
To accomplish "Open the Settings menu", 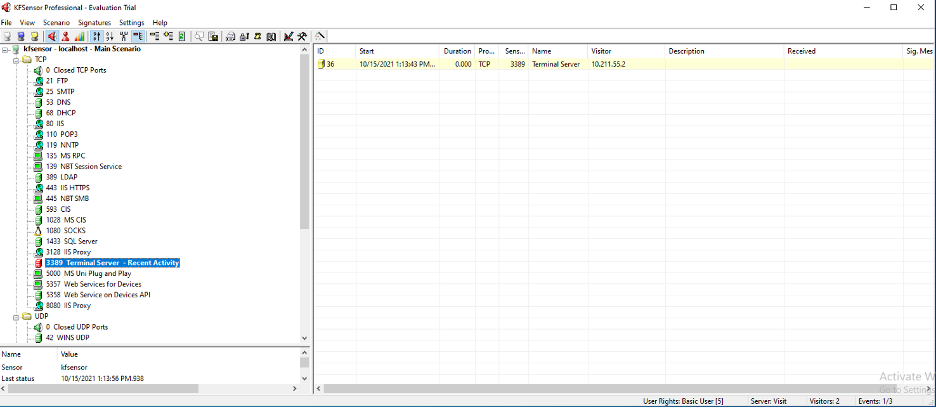I will tap(132, 22).
